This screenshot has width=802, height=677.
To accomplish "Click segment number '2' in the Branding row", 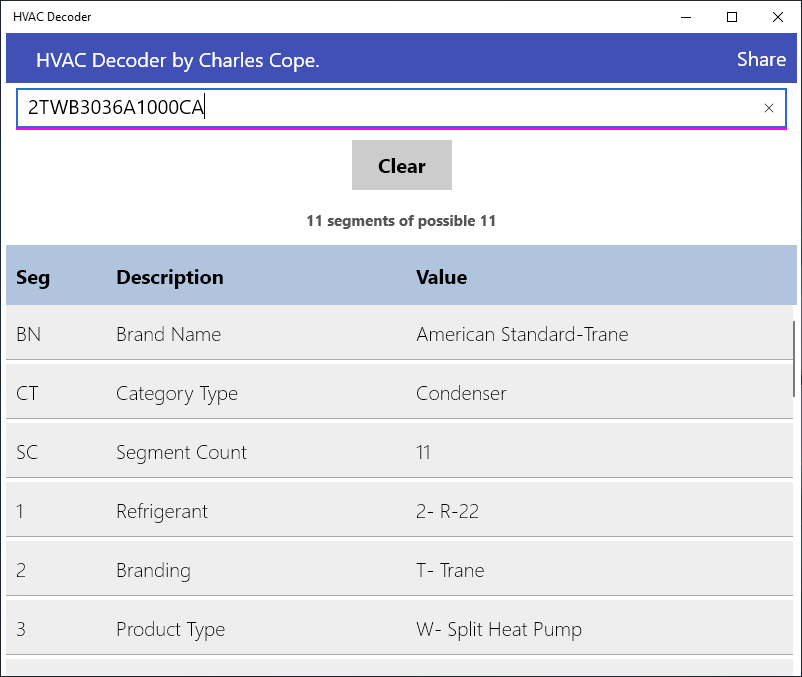I will [21, 570].
